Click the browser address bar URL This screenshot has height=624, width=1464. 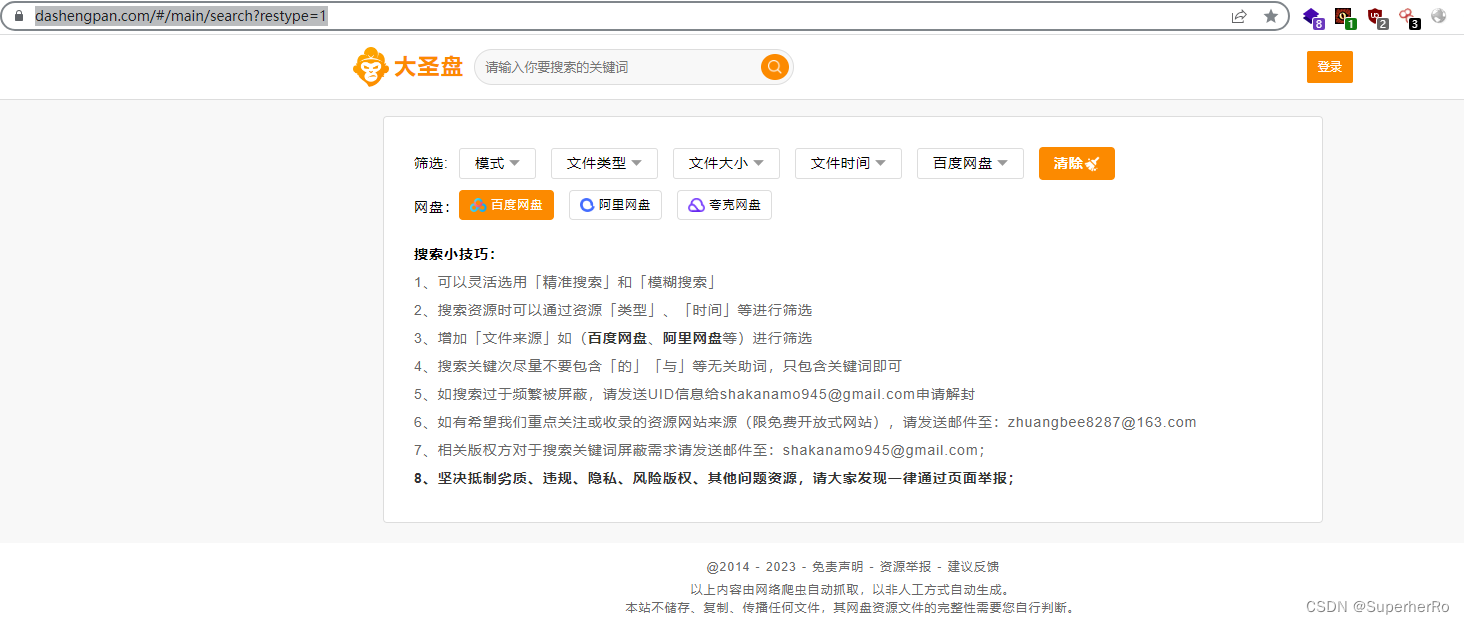pyautogui.click(x=181, y=16)
